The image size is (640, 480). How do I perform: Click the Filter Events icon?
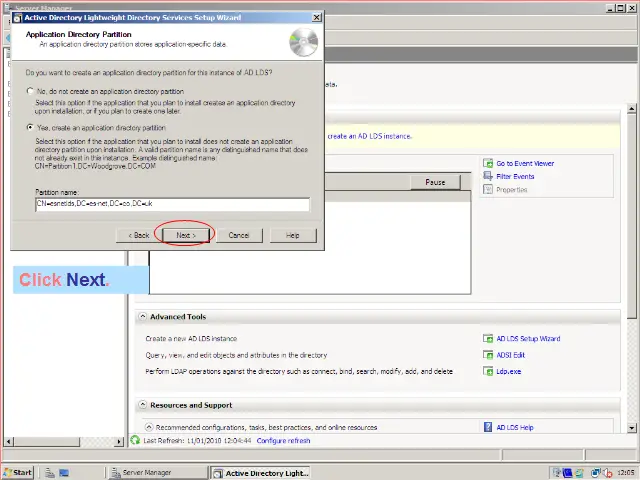coord(488,176)
